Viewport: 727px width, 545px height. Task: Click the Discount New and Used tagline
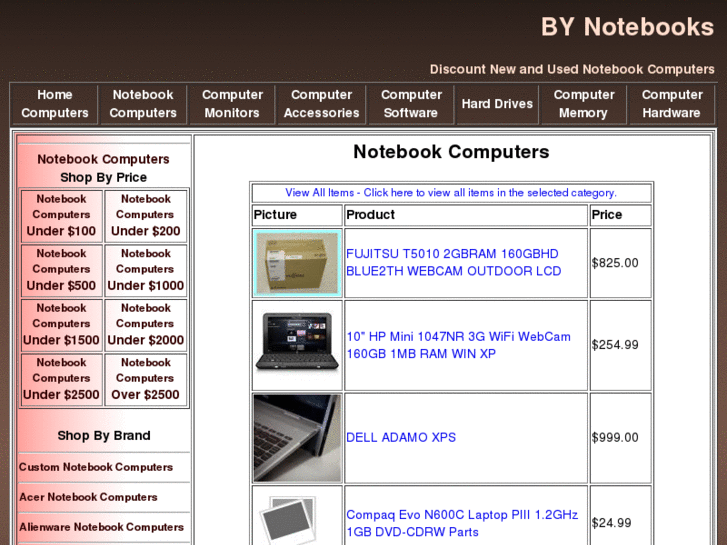tap(572, 69)
